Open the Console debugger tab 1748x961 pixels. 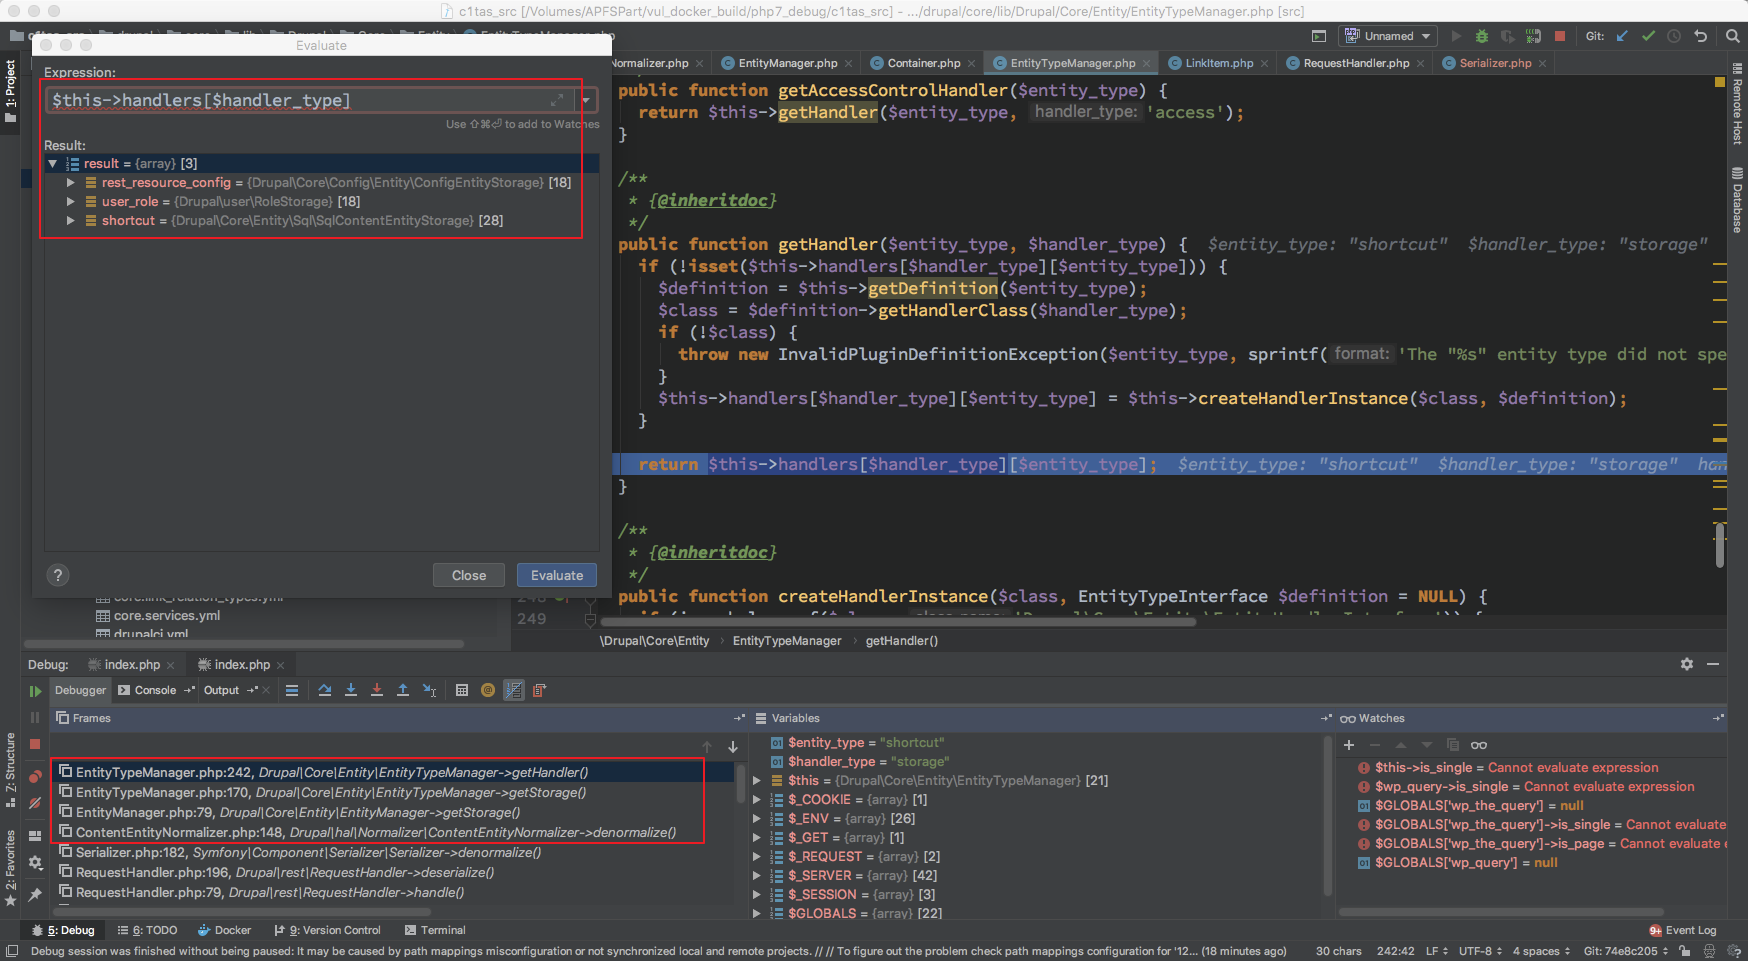(x=155, y=690)
